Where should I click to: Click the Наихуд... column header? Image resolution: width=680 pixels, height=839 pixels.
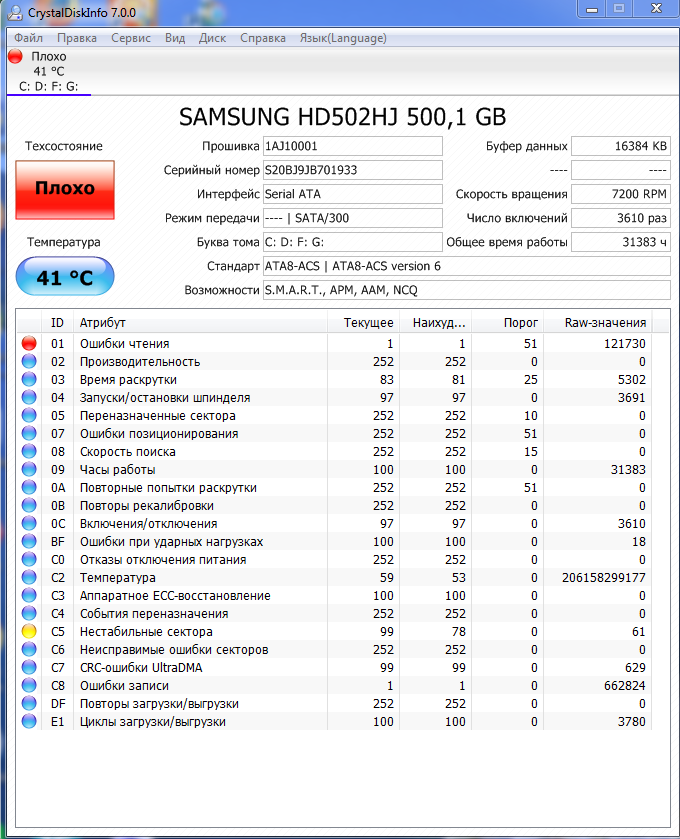(435, 323)
